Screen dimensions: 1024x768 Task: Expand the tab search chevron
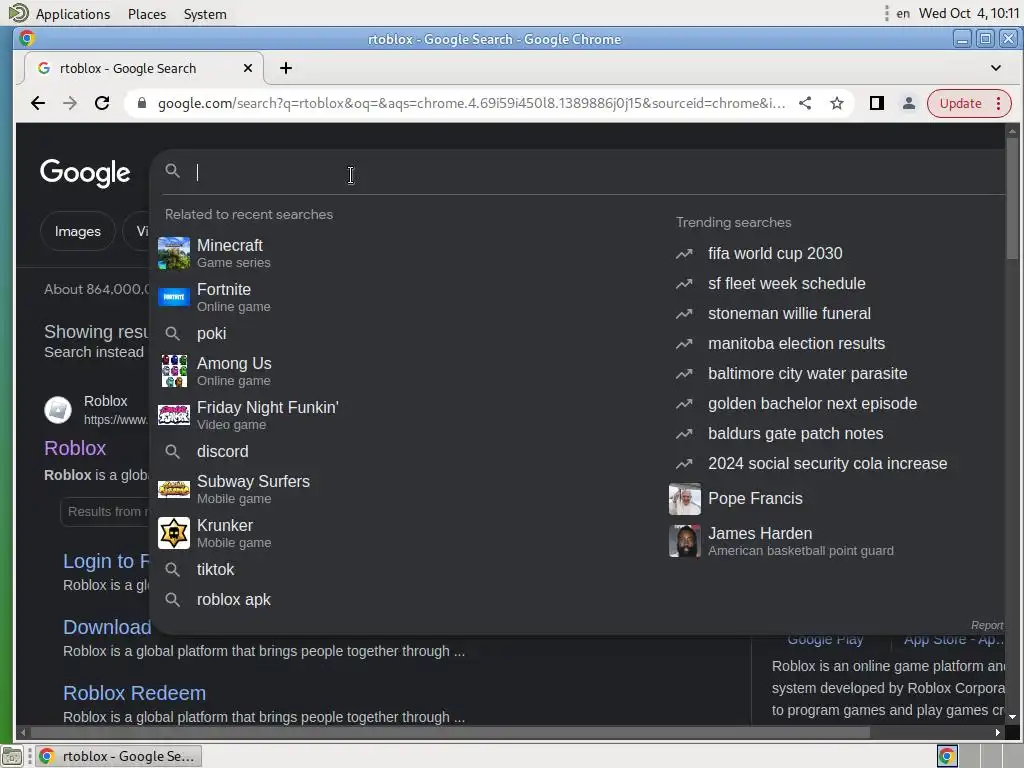pyautogui.click(x=995, y=68)
